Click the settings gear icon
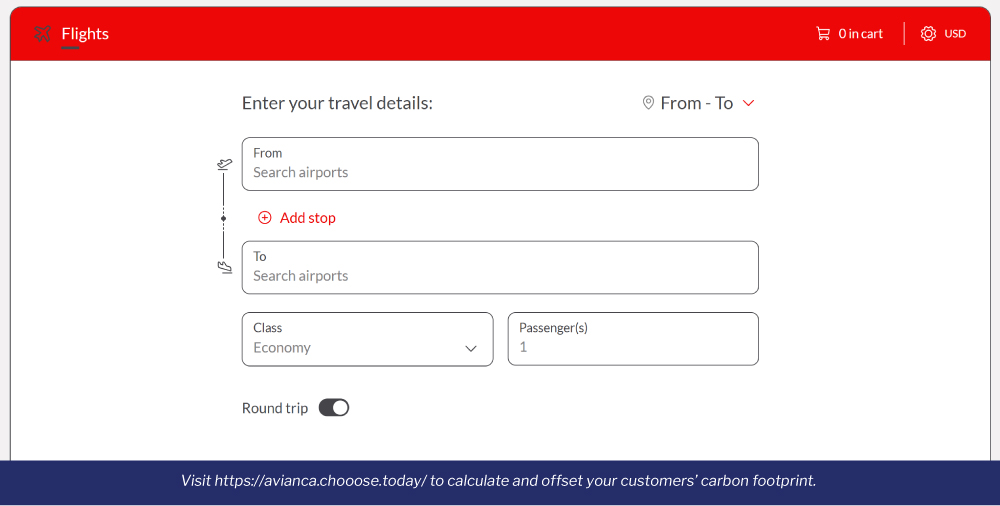 click(928, 34)
